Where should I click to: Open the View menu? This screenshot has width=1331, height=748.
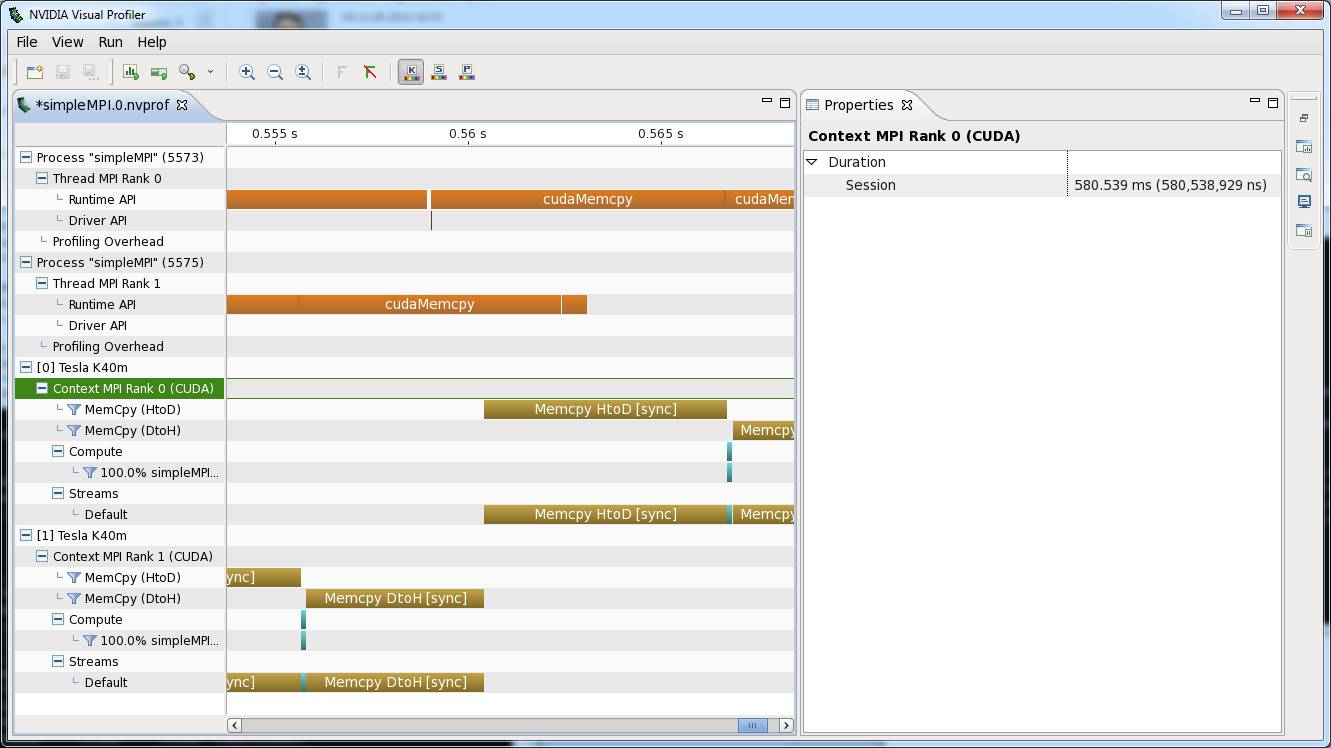pos(67,42)
